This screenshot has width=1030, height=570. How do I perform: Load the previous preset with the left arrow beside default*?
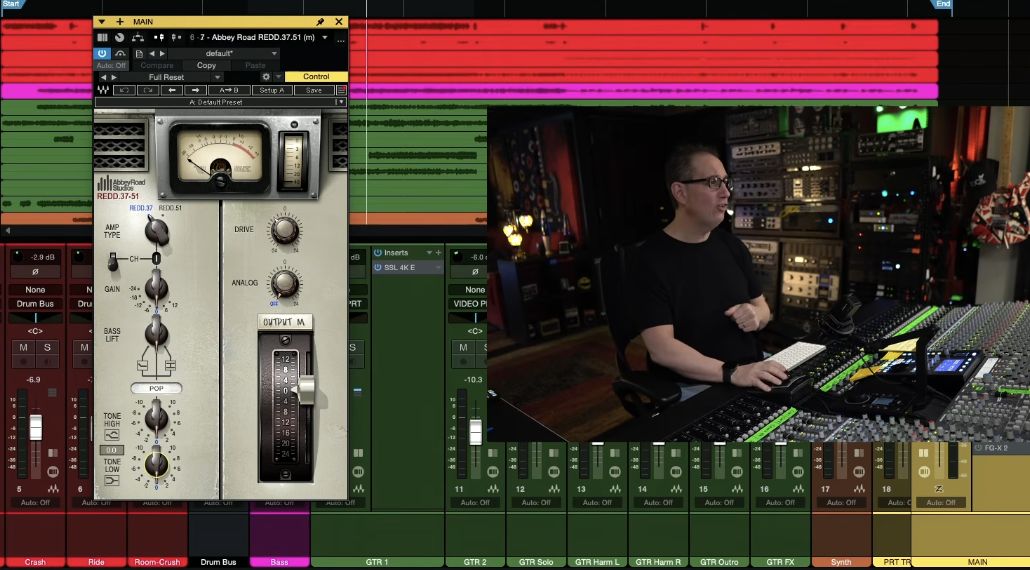pyautogui.click(x=152, y=53)
